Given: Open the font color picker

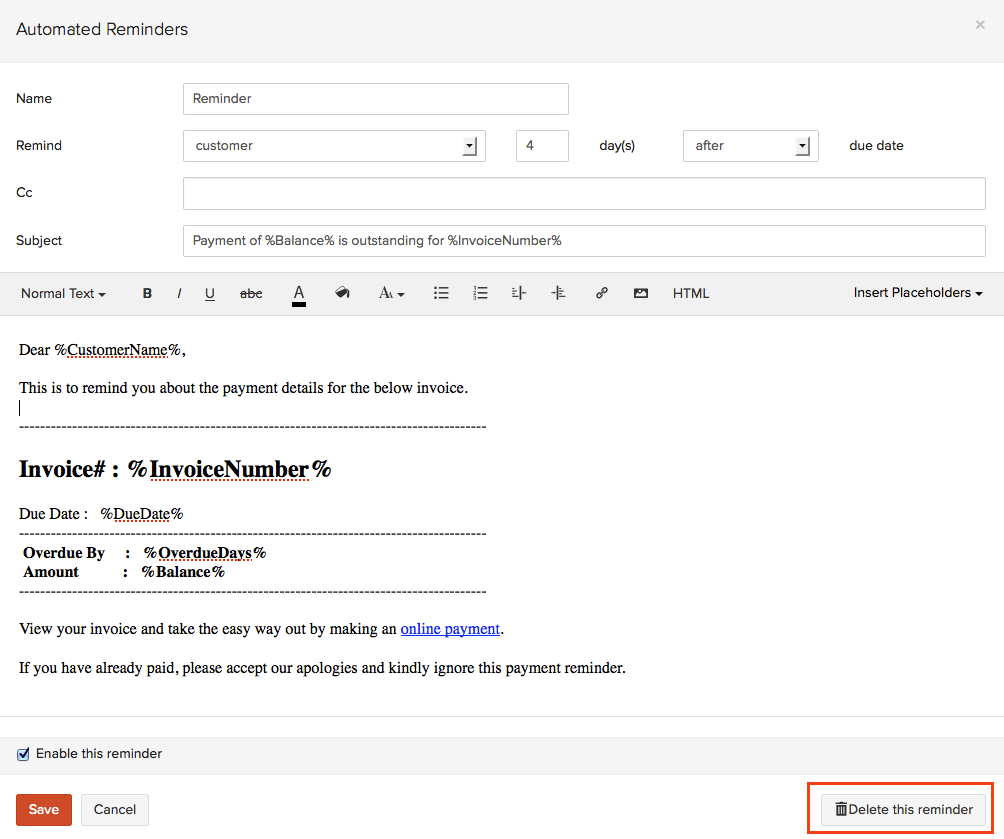Looking at the screenshot, I should tap(298, 293).
